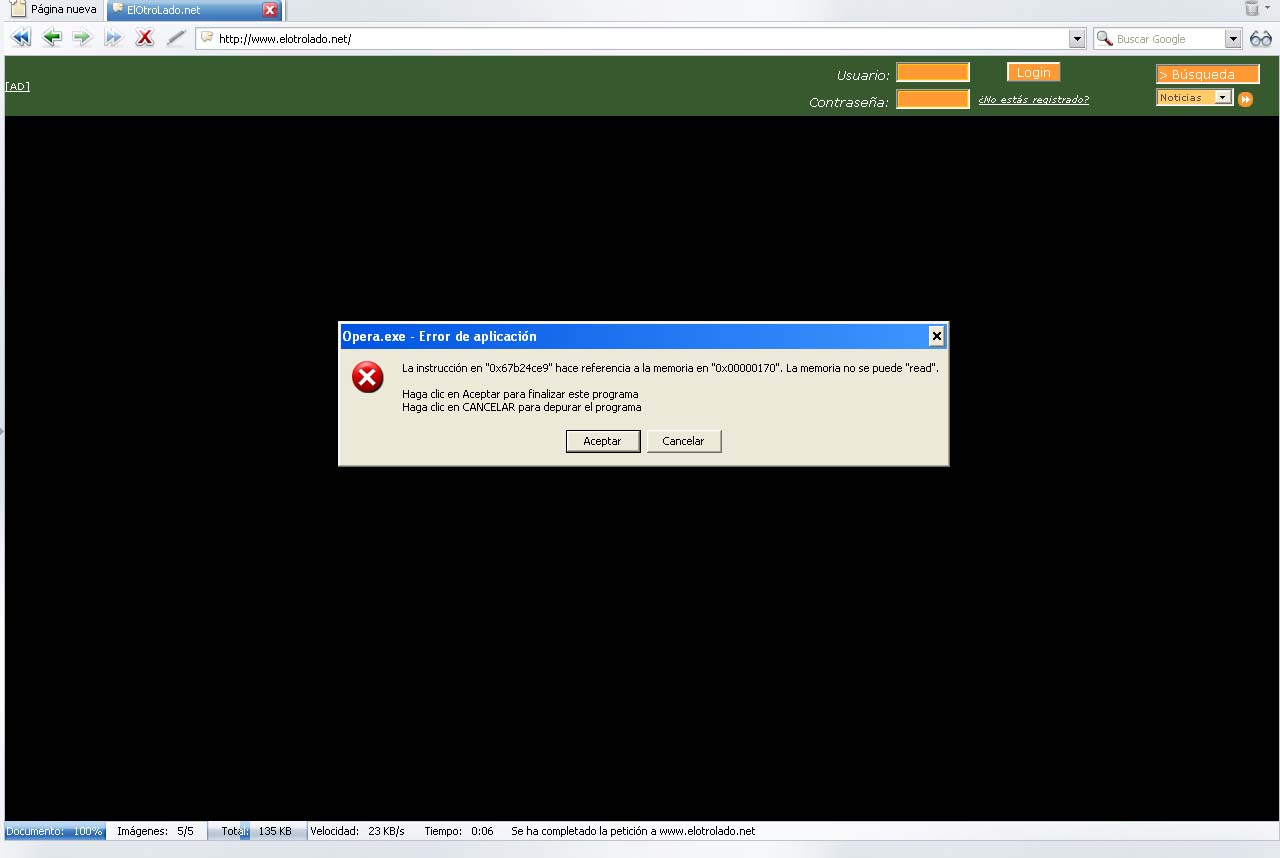Screen dimensions: 1280x858
Task: Click the [AD] link
Action: pos(17,86)
